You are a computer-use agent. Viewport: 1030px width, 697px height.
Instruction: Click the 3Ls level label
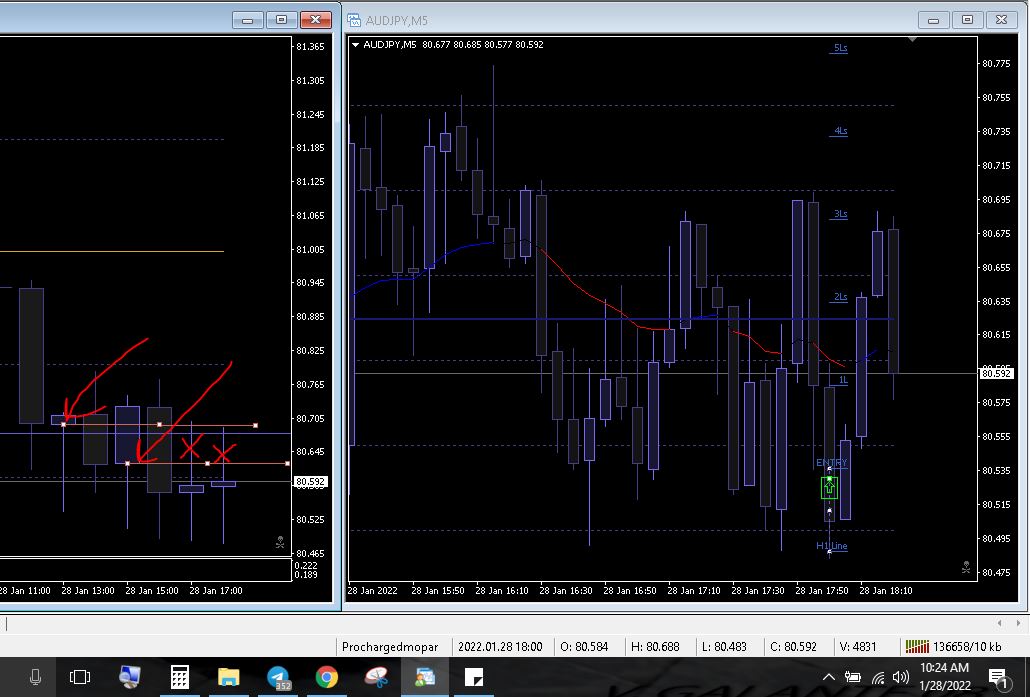coord(840,214)
